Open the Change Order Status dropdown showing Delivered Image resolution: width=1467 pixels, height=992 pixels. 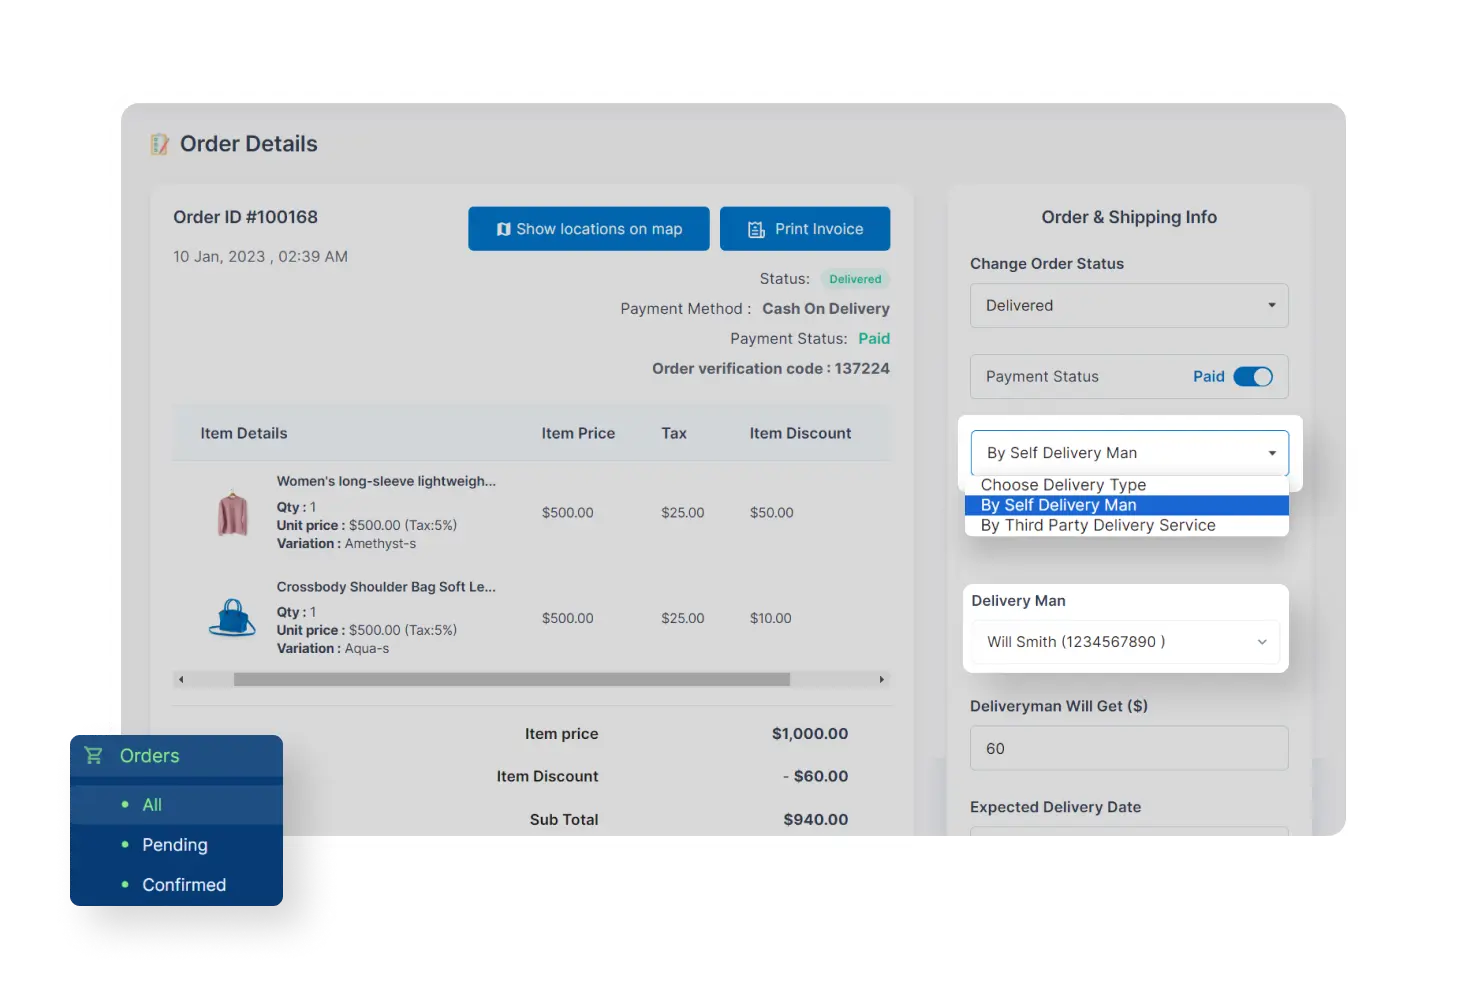(x=1128, y=305)
